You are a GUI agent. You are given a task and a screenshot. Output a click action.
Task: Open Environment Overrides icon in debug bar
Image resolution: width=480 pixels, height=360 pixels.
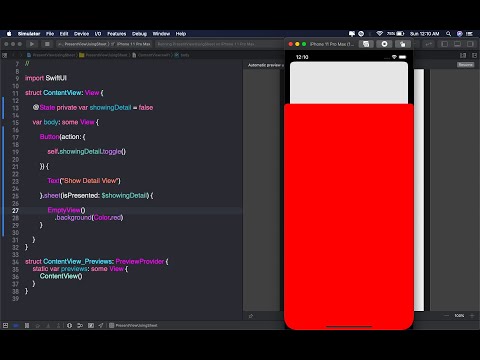pyautogui.click(x=91, y=325)
